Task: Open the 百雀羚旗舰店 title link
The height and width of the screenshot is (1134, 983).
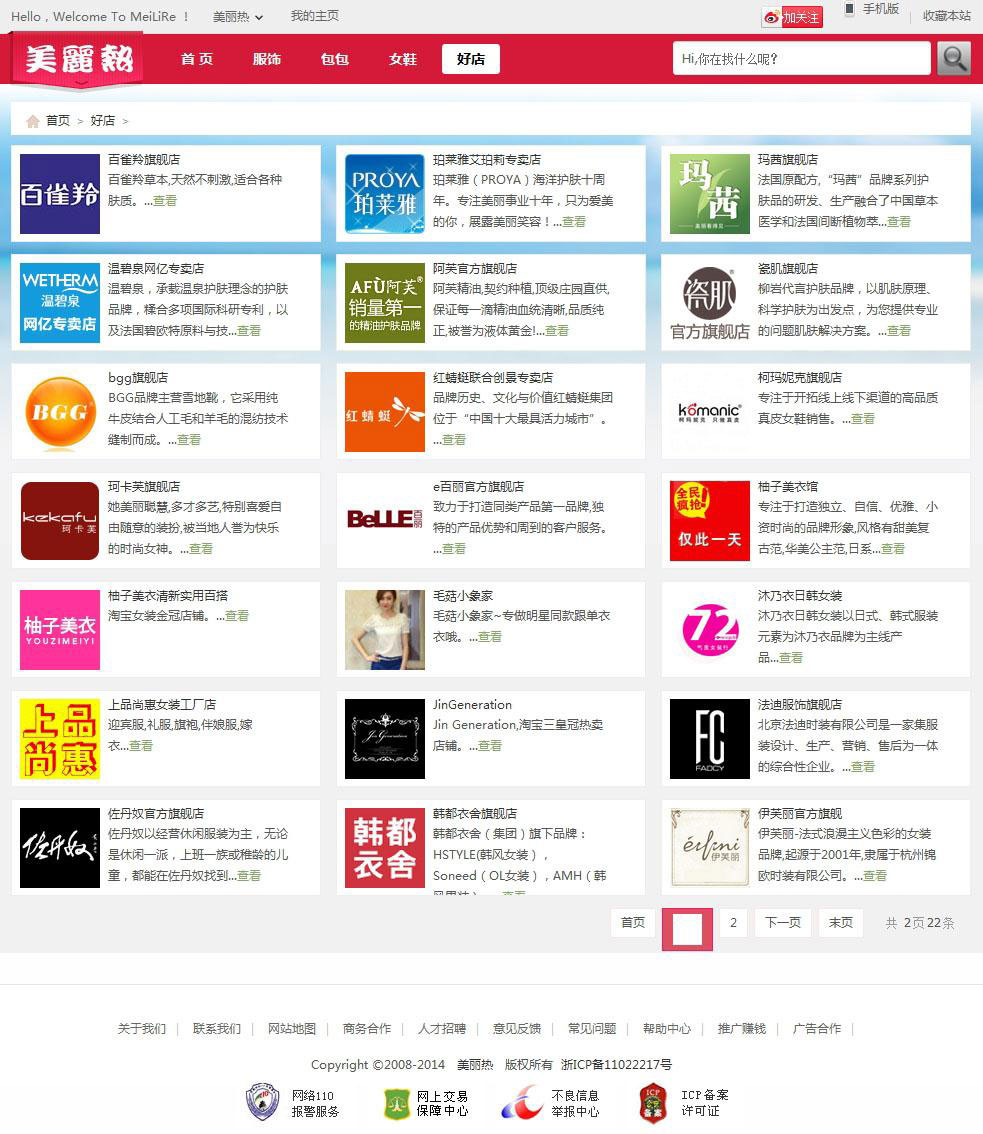Action: (144, 159)
